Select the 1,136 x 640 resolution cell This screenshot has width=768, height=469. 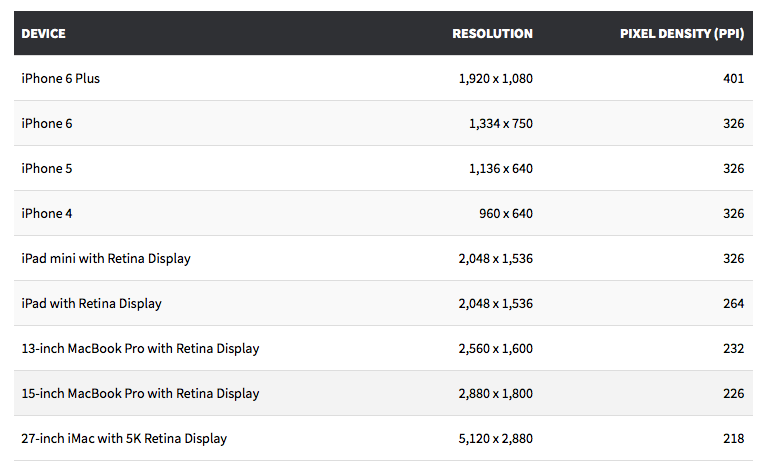500,169
